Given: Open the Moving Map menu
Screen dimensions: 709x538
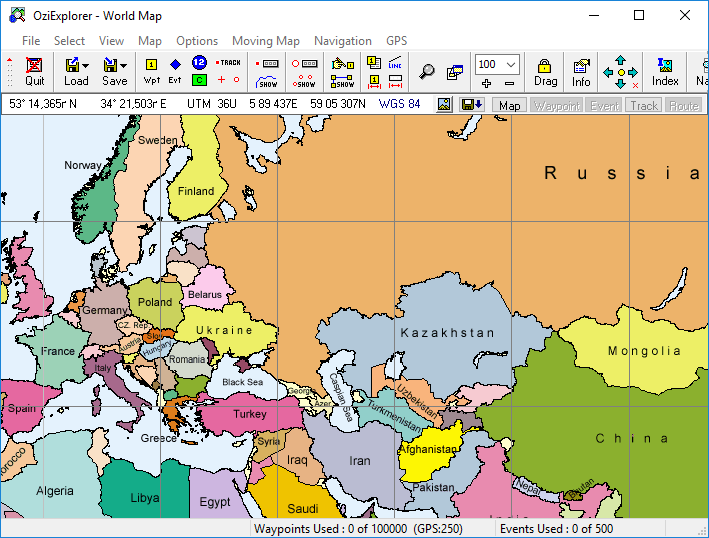Looking at the screenshot, I should (x=265, y=41).
